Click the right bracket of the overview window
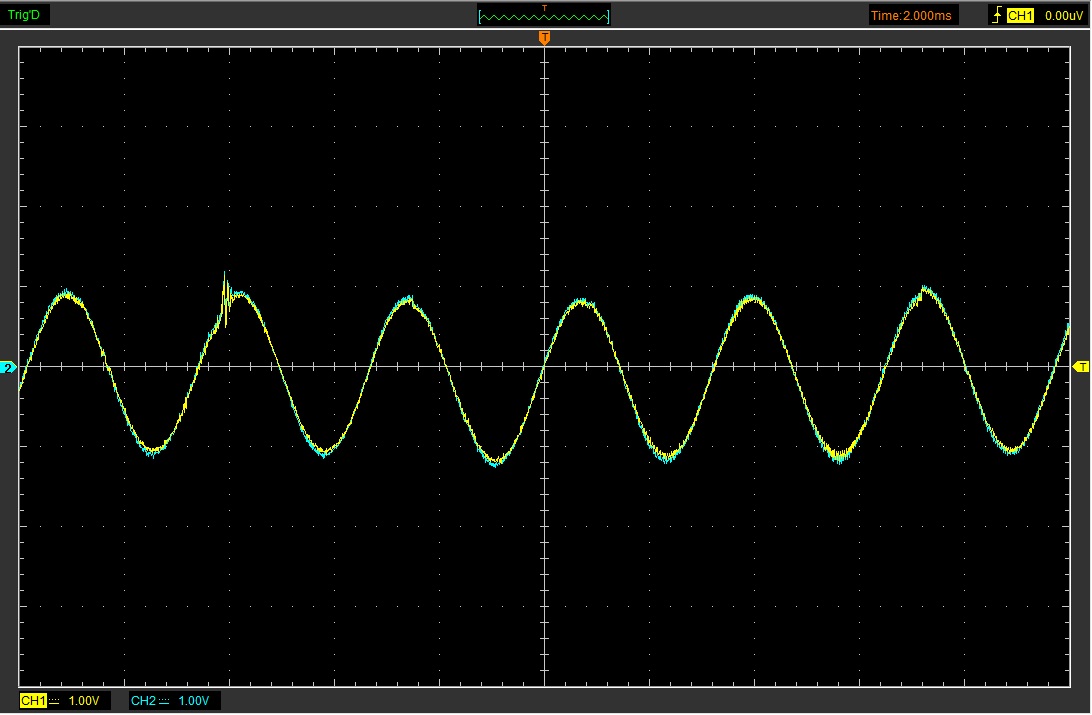1092x715 pixels. [x=608, y=17]
